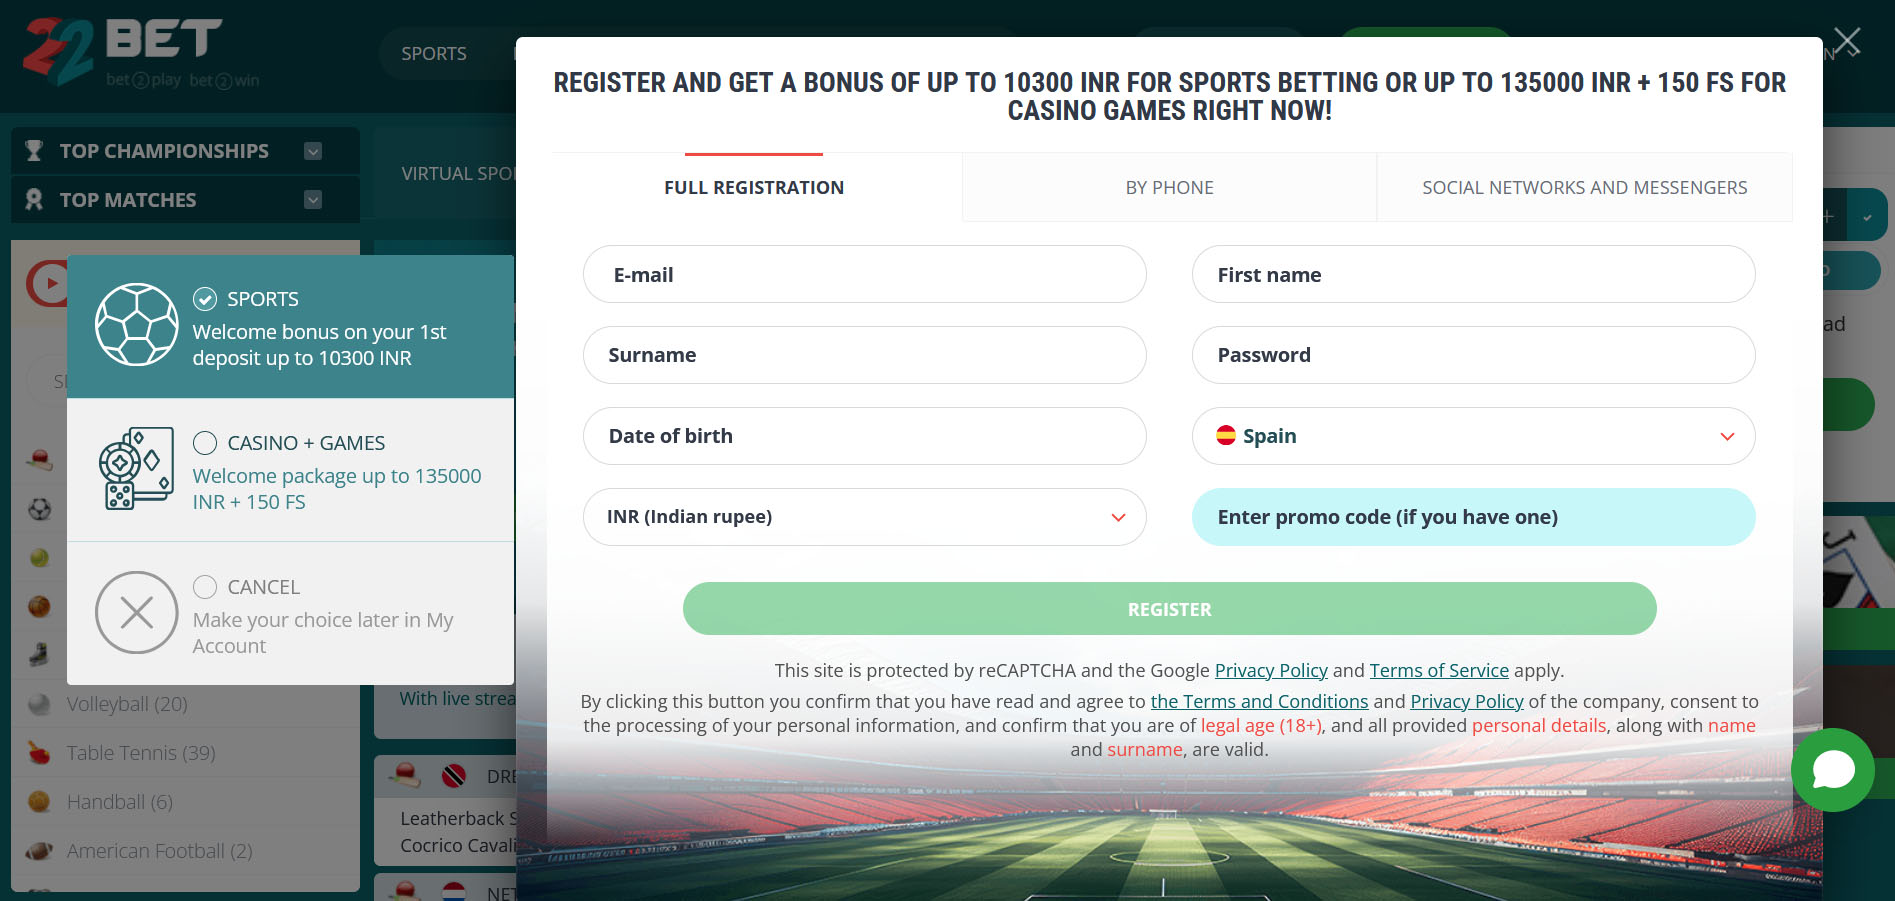1895x901 pixels.
Task: Expand the Top Matches section
Action: coord(313,200)
